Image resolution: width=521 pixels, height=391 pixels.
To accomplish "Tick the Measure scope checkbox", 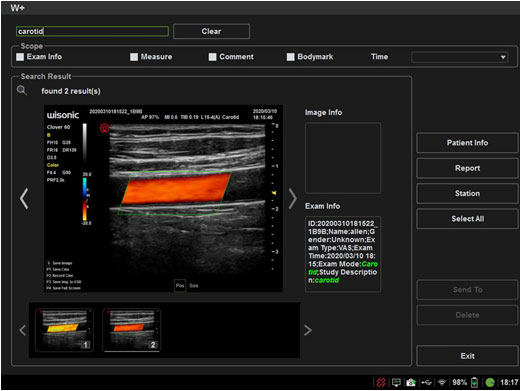I will [134, 57].
